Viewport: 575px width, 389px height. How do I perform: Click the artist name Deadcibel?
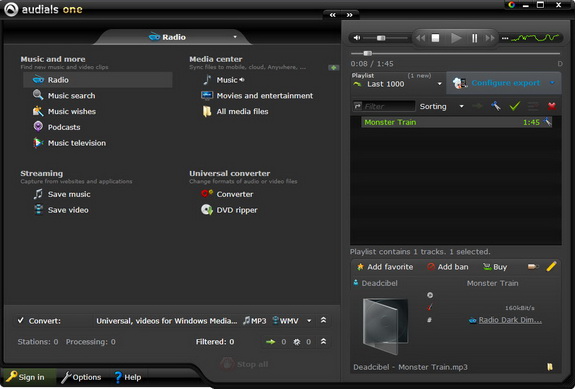tap(379, 283)
